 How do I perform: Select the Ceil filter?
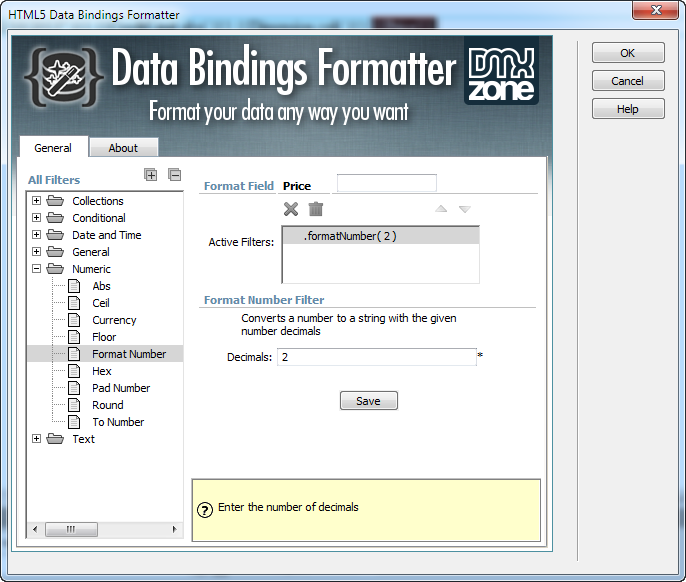tap(101, 303)
